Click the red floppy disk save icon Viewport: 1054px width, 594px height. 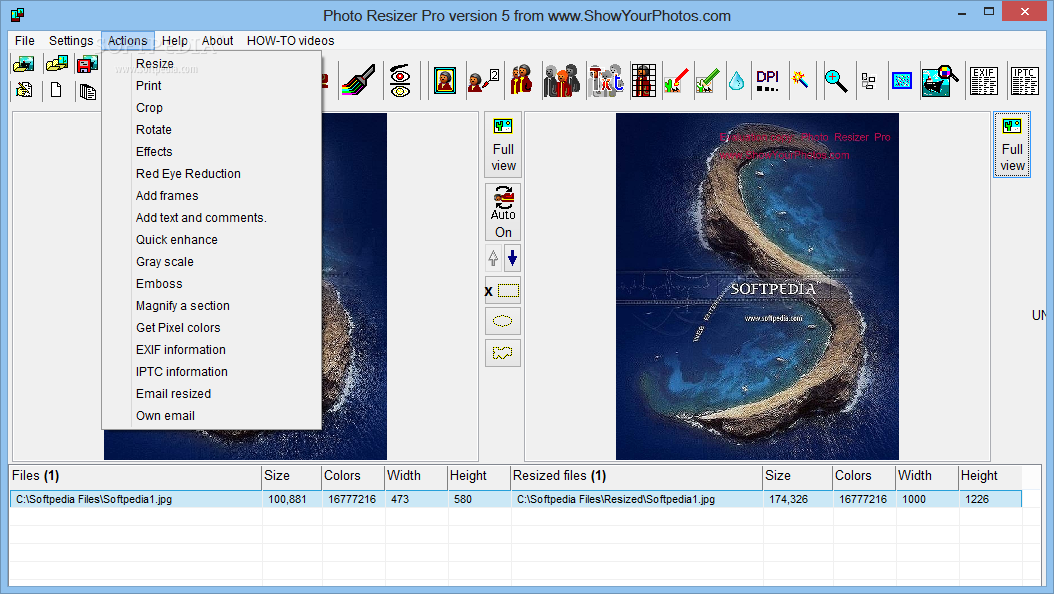(x=87, y=65)
